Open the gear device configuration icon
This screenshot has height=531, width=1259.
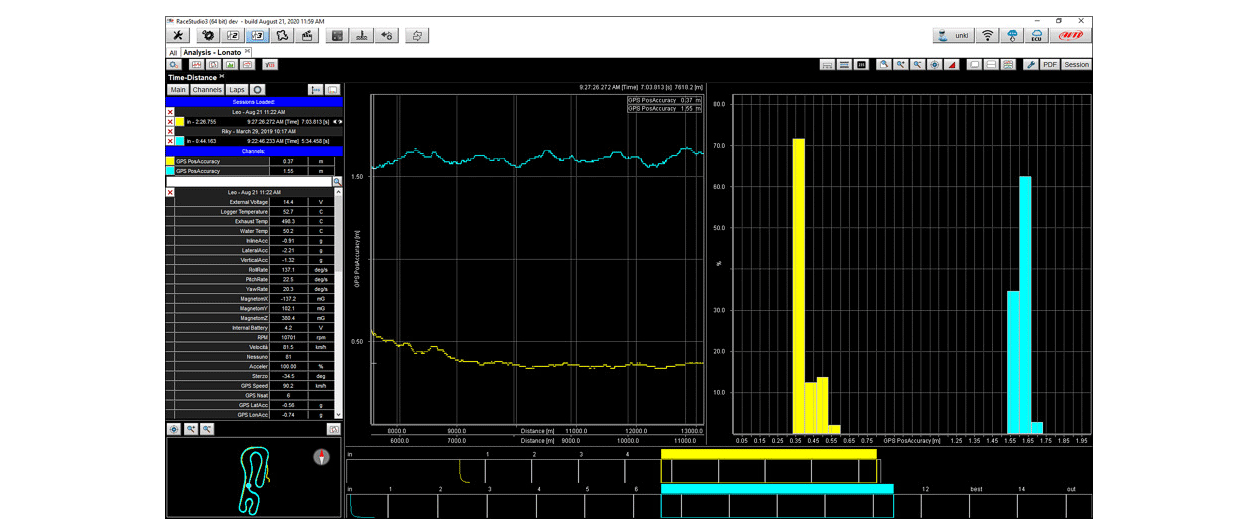pyautogui.click(x=207, y=36)
